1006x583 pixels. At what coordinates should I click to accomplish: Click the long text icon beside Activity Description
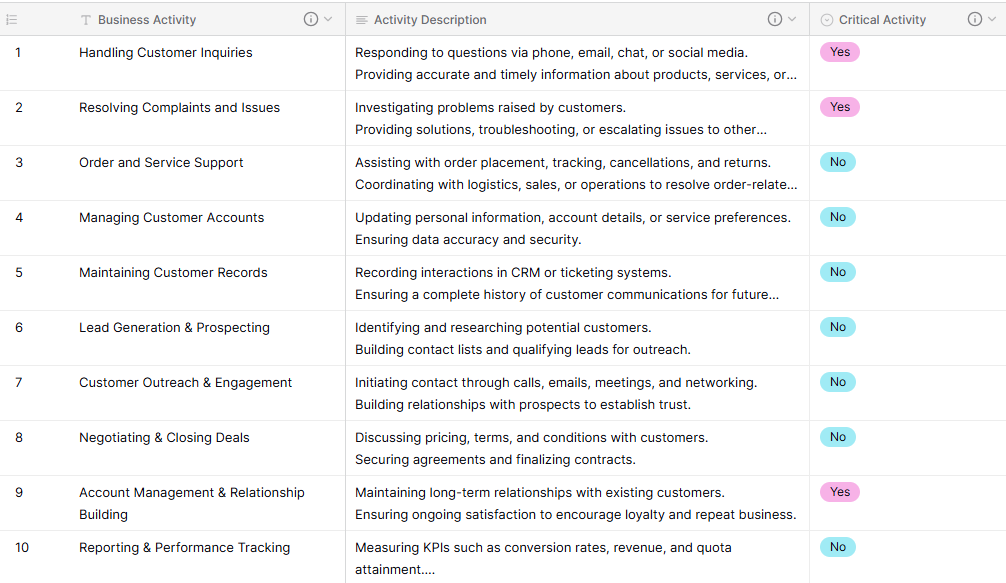pos(360,19)
